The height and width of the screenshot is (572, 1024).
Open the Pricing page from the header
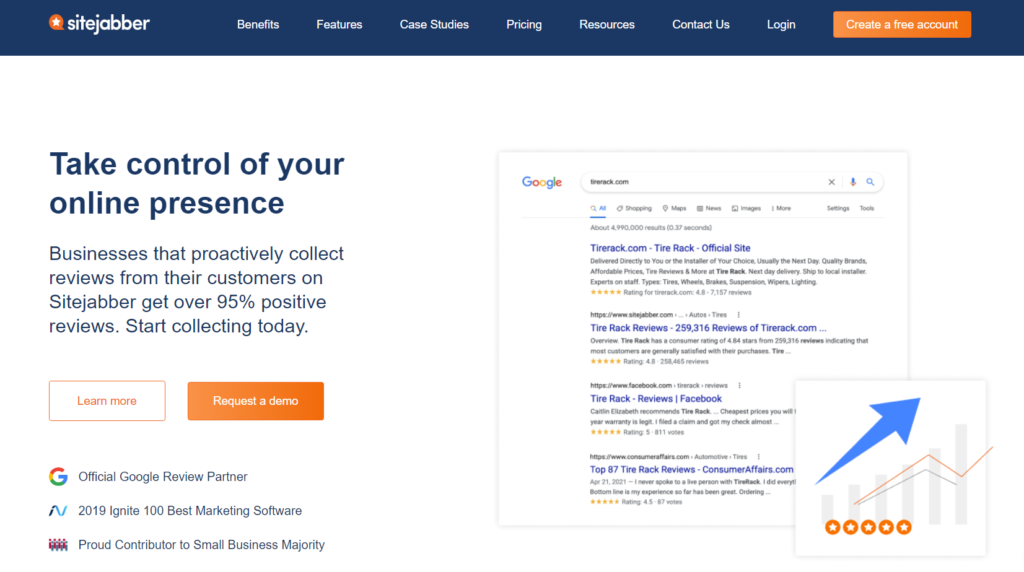pos(524,25)
